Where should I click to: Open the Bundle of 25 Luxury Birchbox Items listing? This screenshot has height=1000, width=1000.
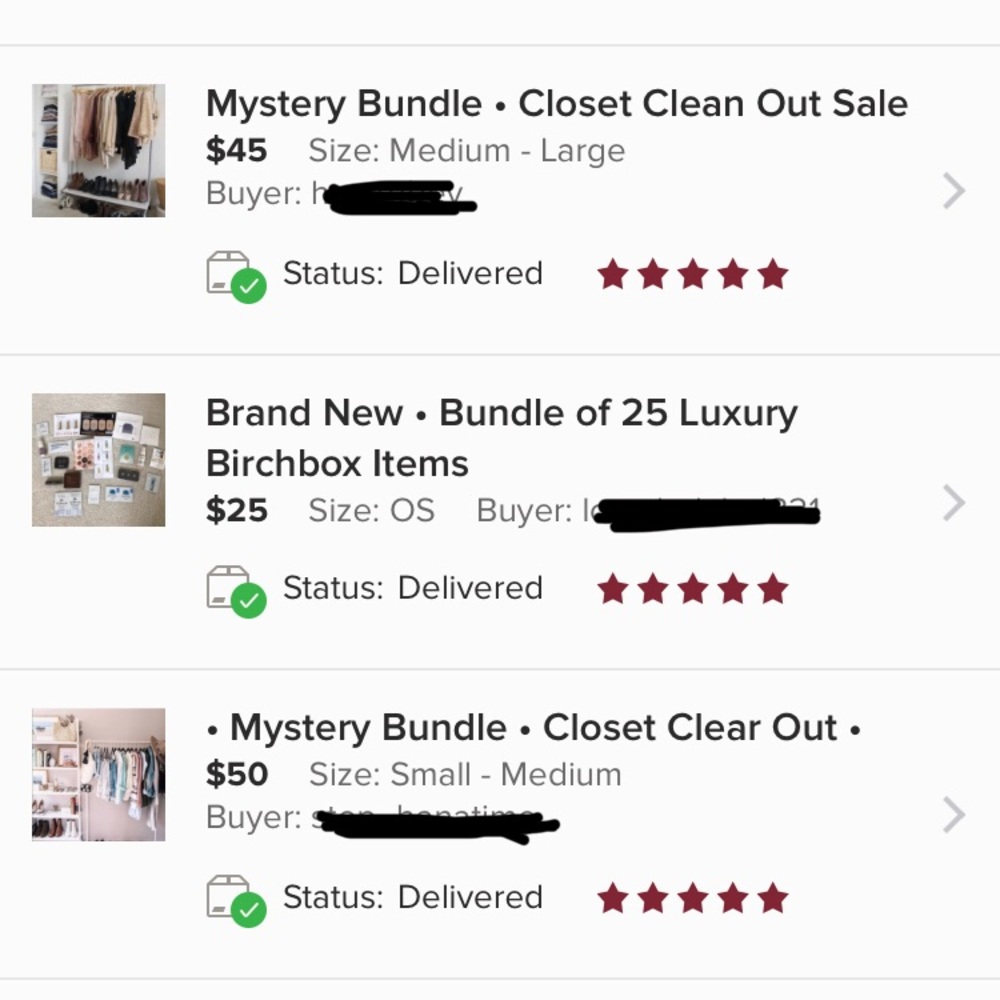[x=501, y=437]
